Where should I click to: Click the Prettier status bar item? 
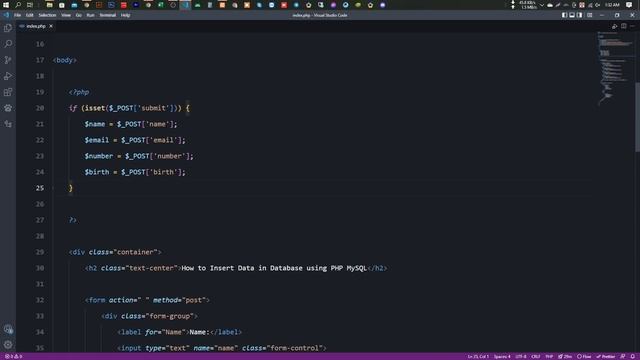click(606, 357)
